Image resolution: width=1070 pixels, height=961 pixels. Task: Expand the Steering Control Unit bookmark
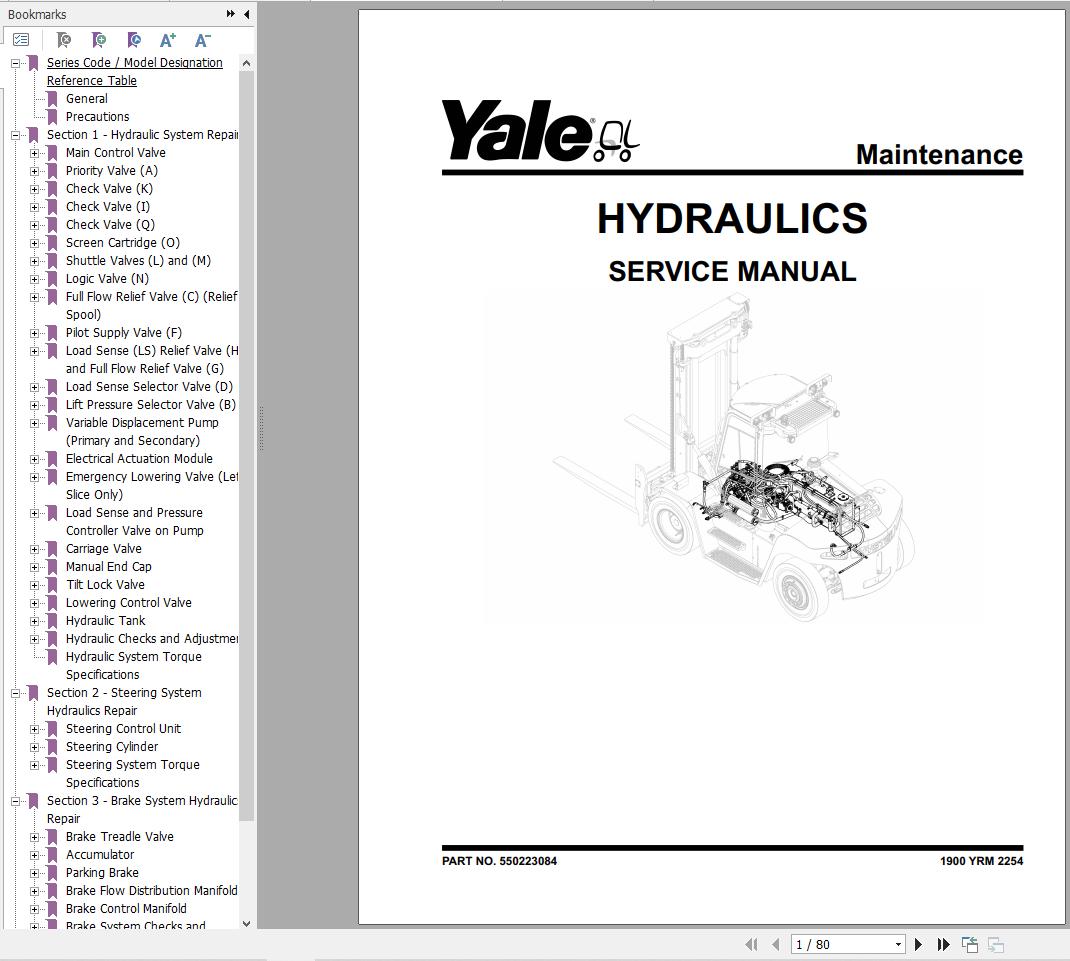point(34,730)
